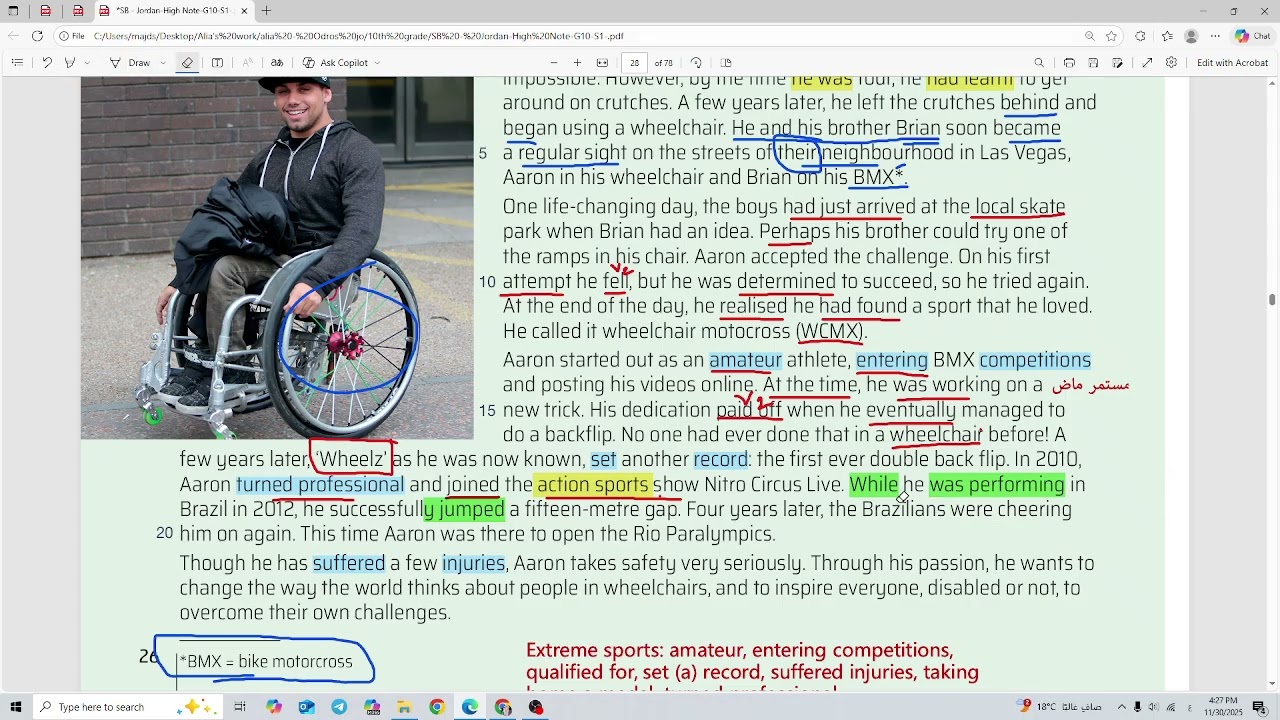1280x720 pixels.
Task: Add this page to favorites
Action: click(x=1111, y=36)
